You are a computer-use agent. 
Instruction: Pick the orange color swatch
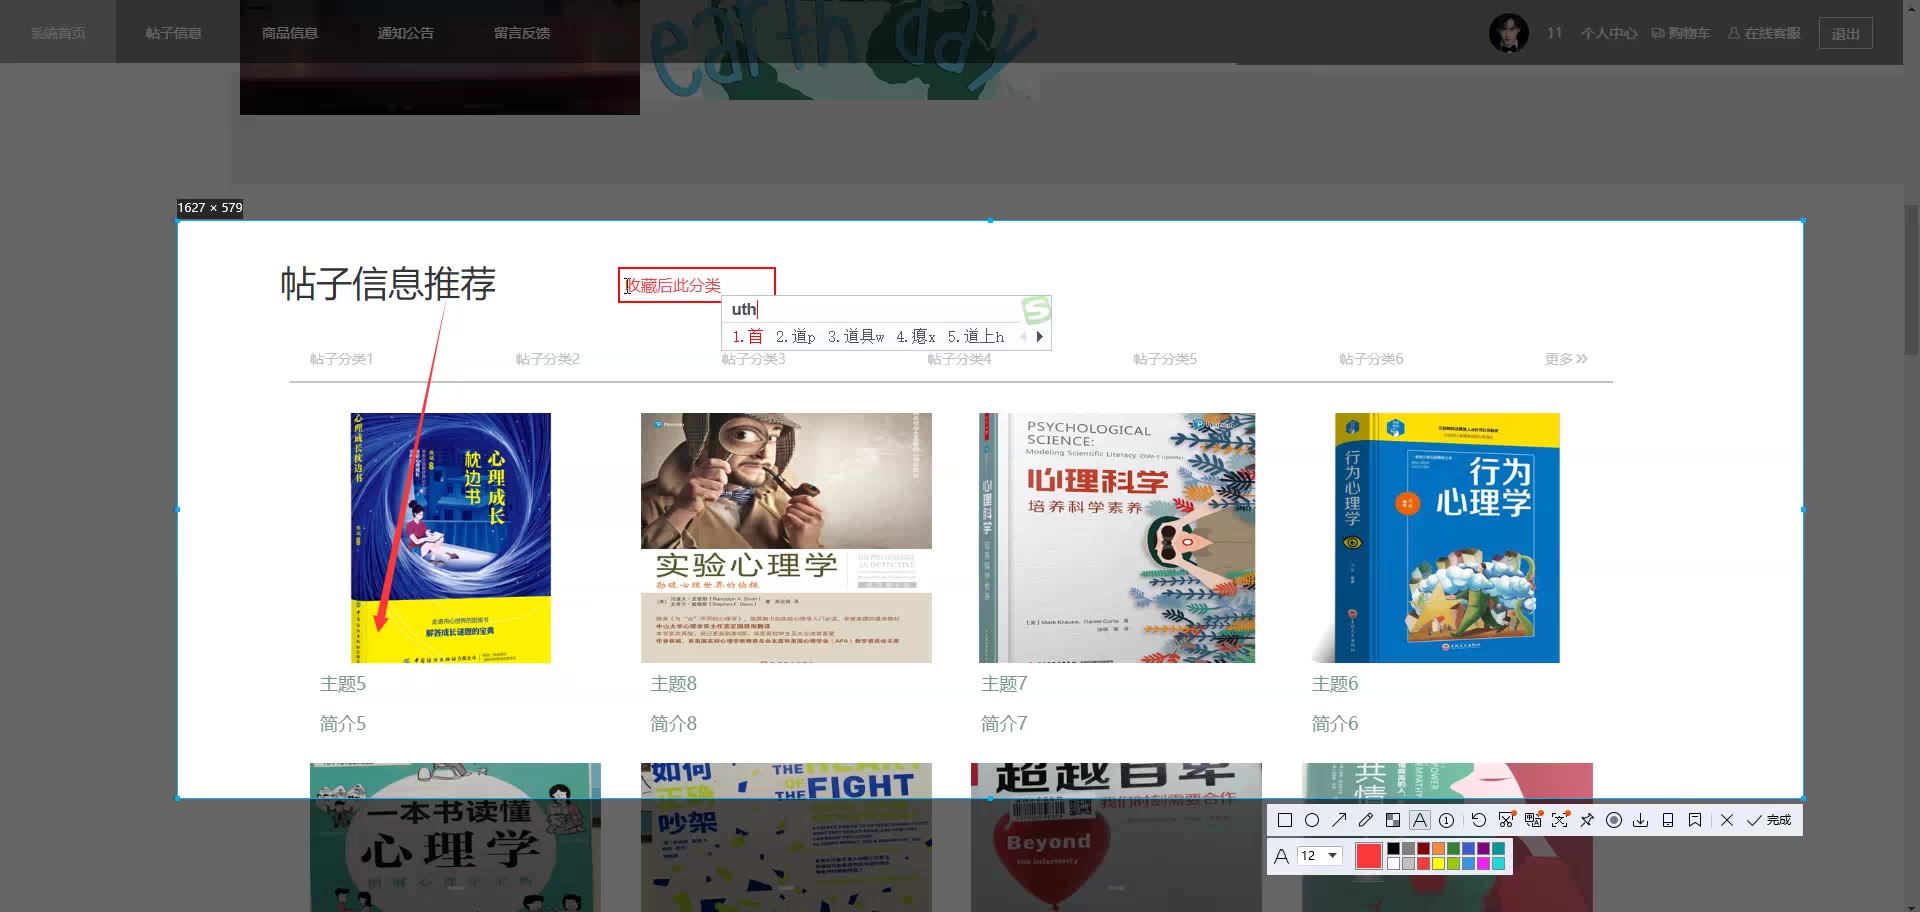point(1438,849)
